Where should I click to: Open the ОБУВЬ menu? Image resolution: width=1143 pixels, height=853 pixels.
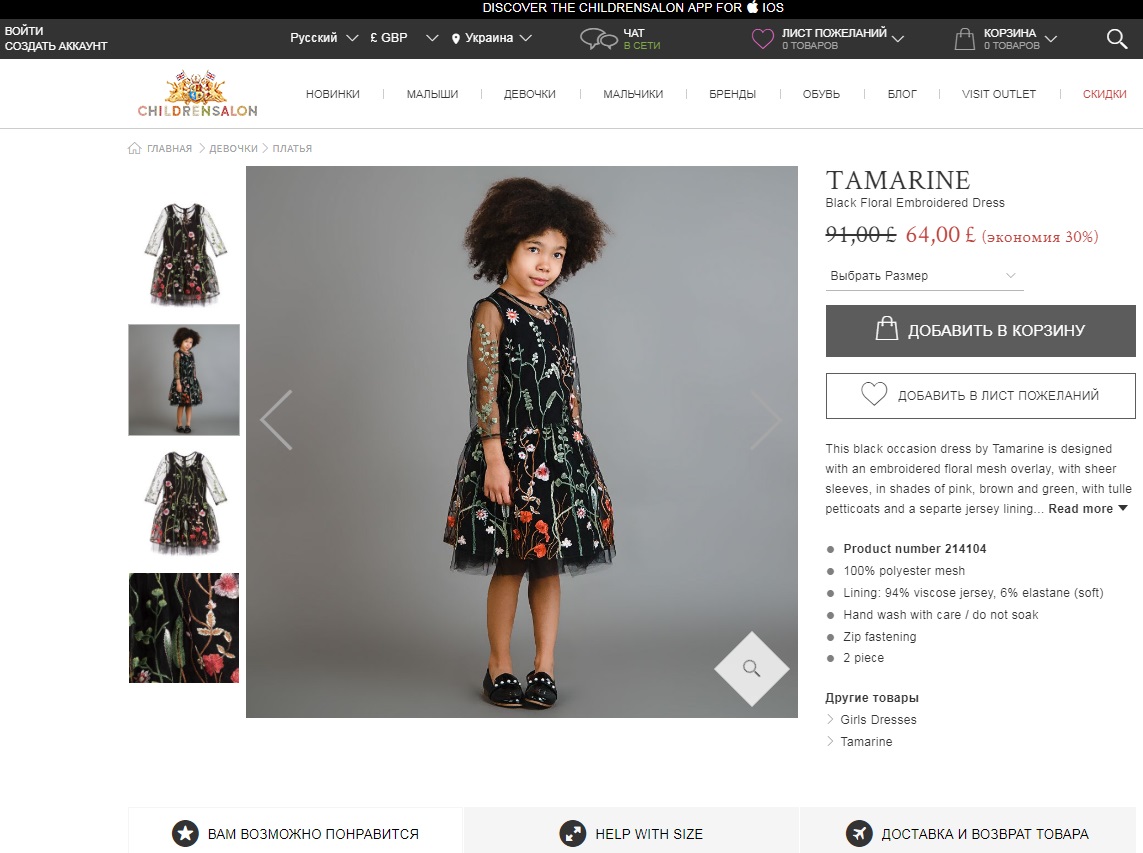point(821,94)
